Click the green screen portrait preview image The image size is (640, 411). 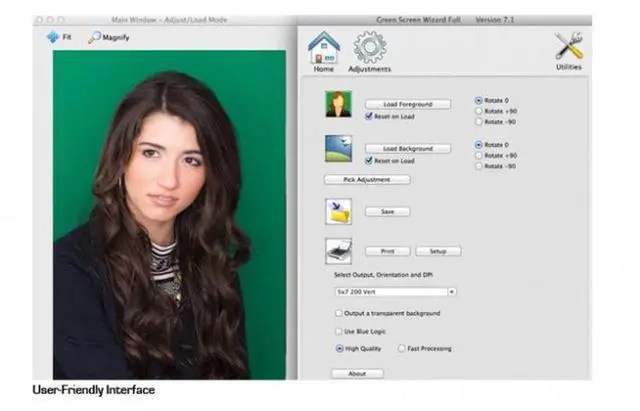169,215
